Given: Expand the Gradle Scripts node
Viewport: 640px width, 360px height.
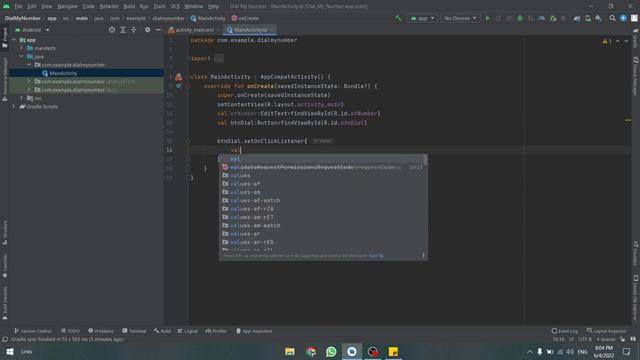Looking at the screenshot, I should coord(14,107).
